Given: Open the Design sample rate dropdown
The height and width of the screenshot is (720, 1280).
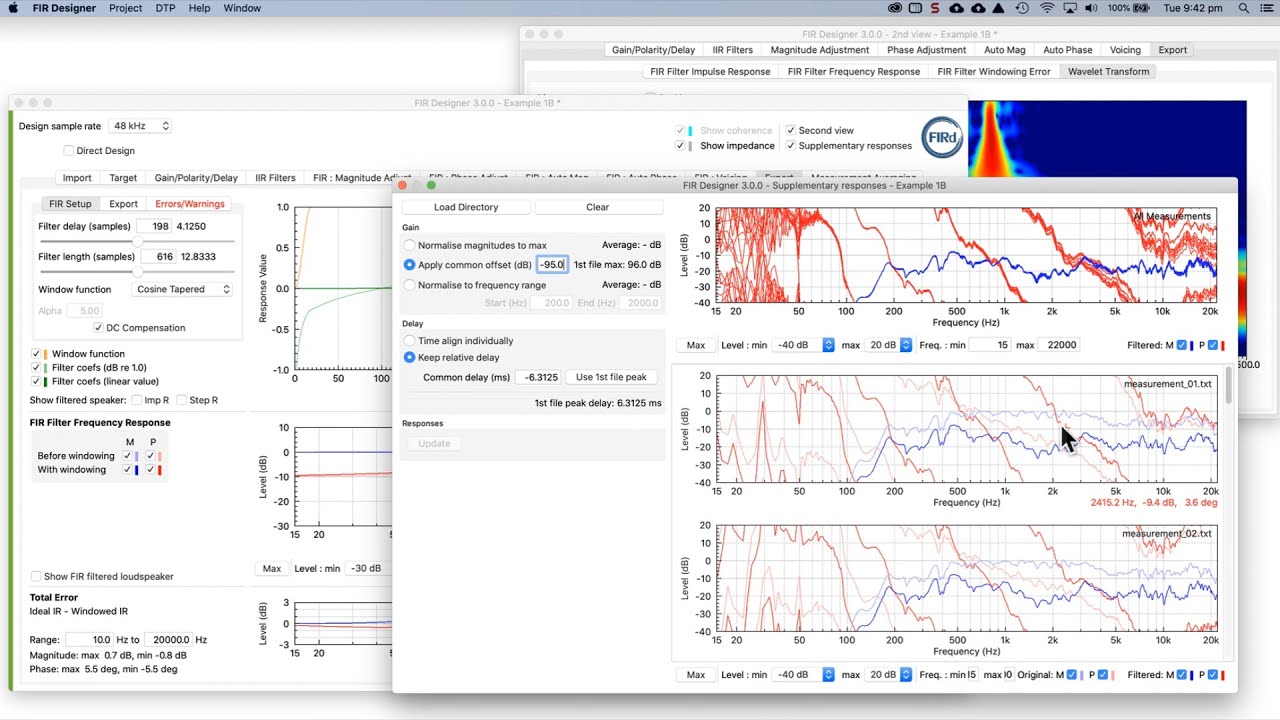Looking at the screenshot, I should click(x=140, y=126).
